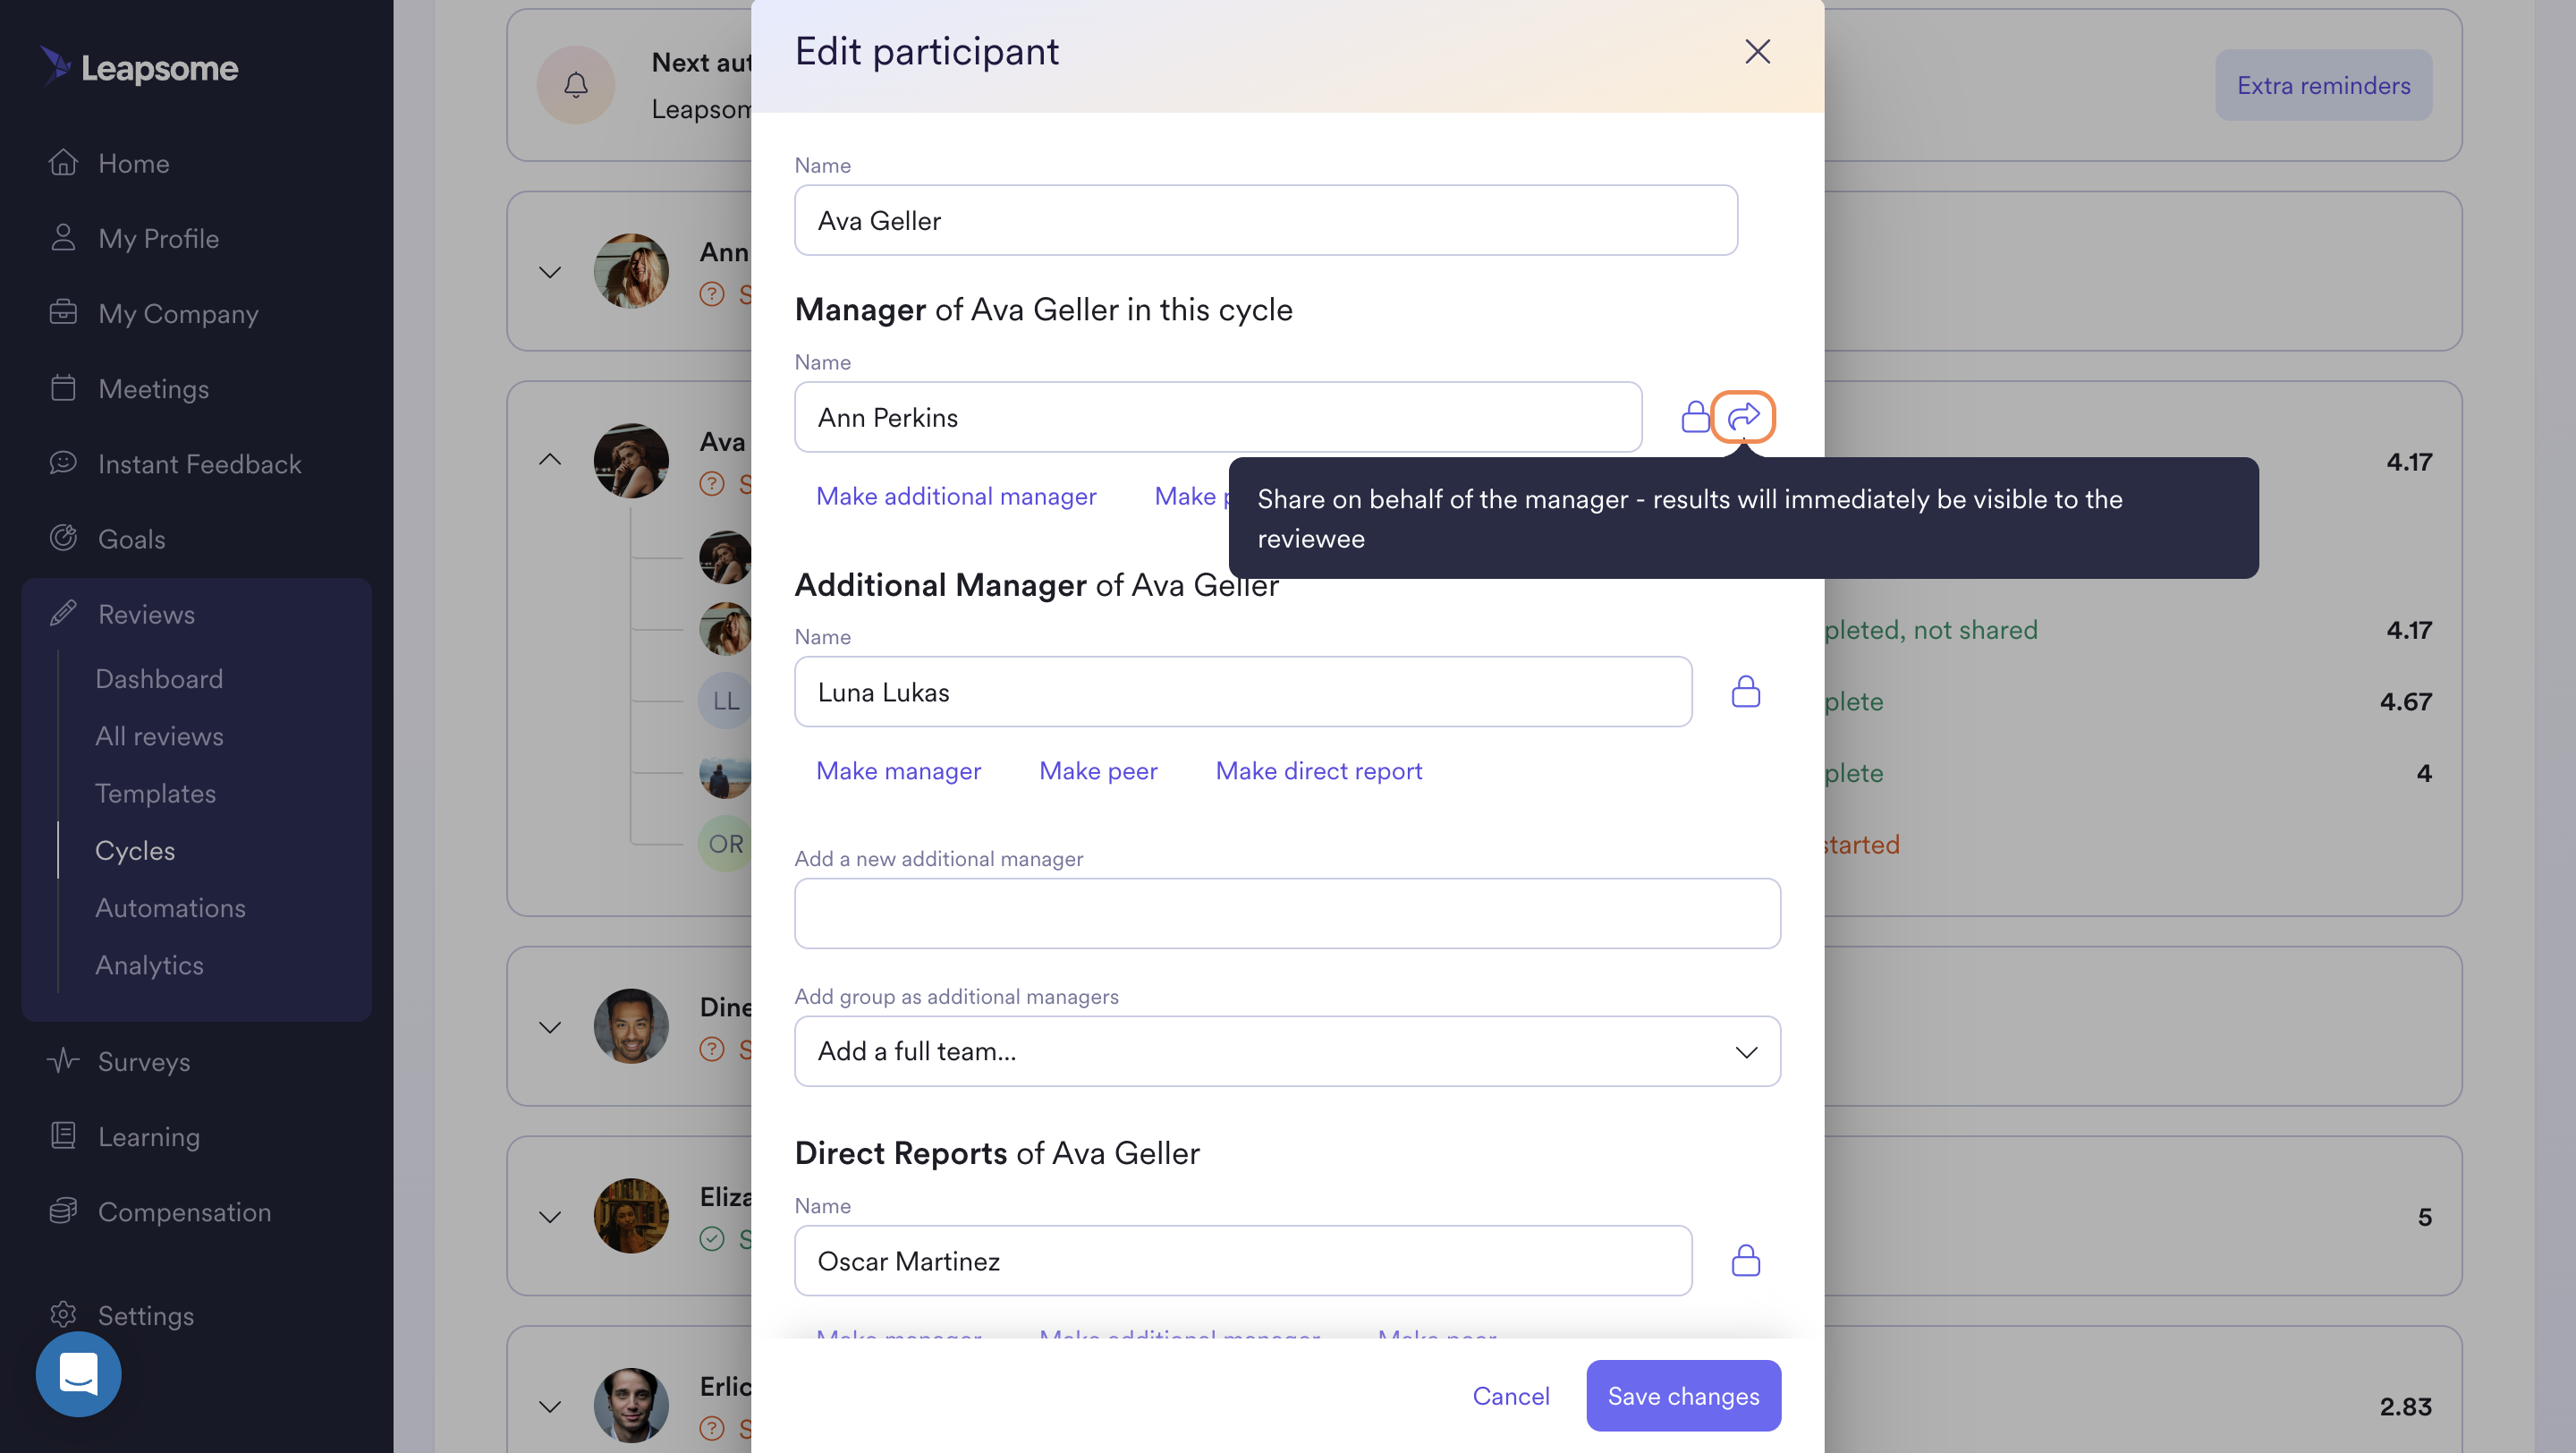Expand the Ann participant row chevron
Screen dimensions: 2576x1453
tap(550, 271)
